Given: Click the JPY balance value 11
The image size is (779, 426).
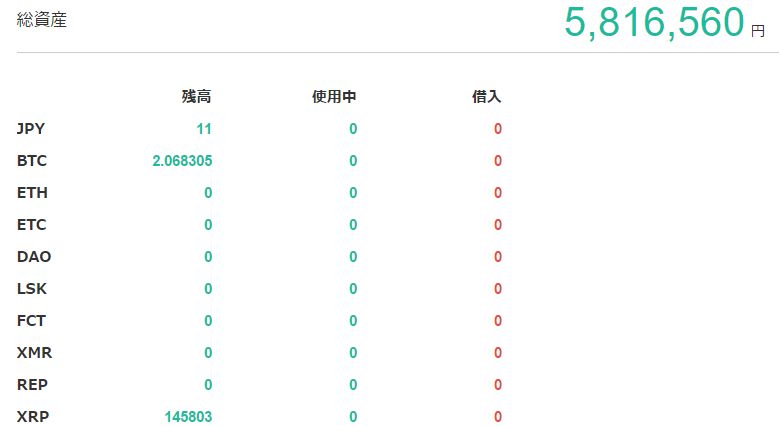Looking at the screenshot, I should click(204, 129).
